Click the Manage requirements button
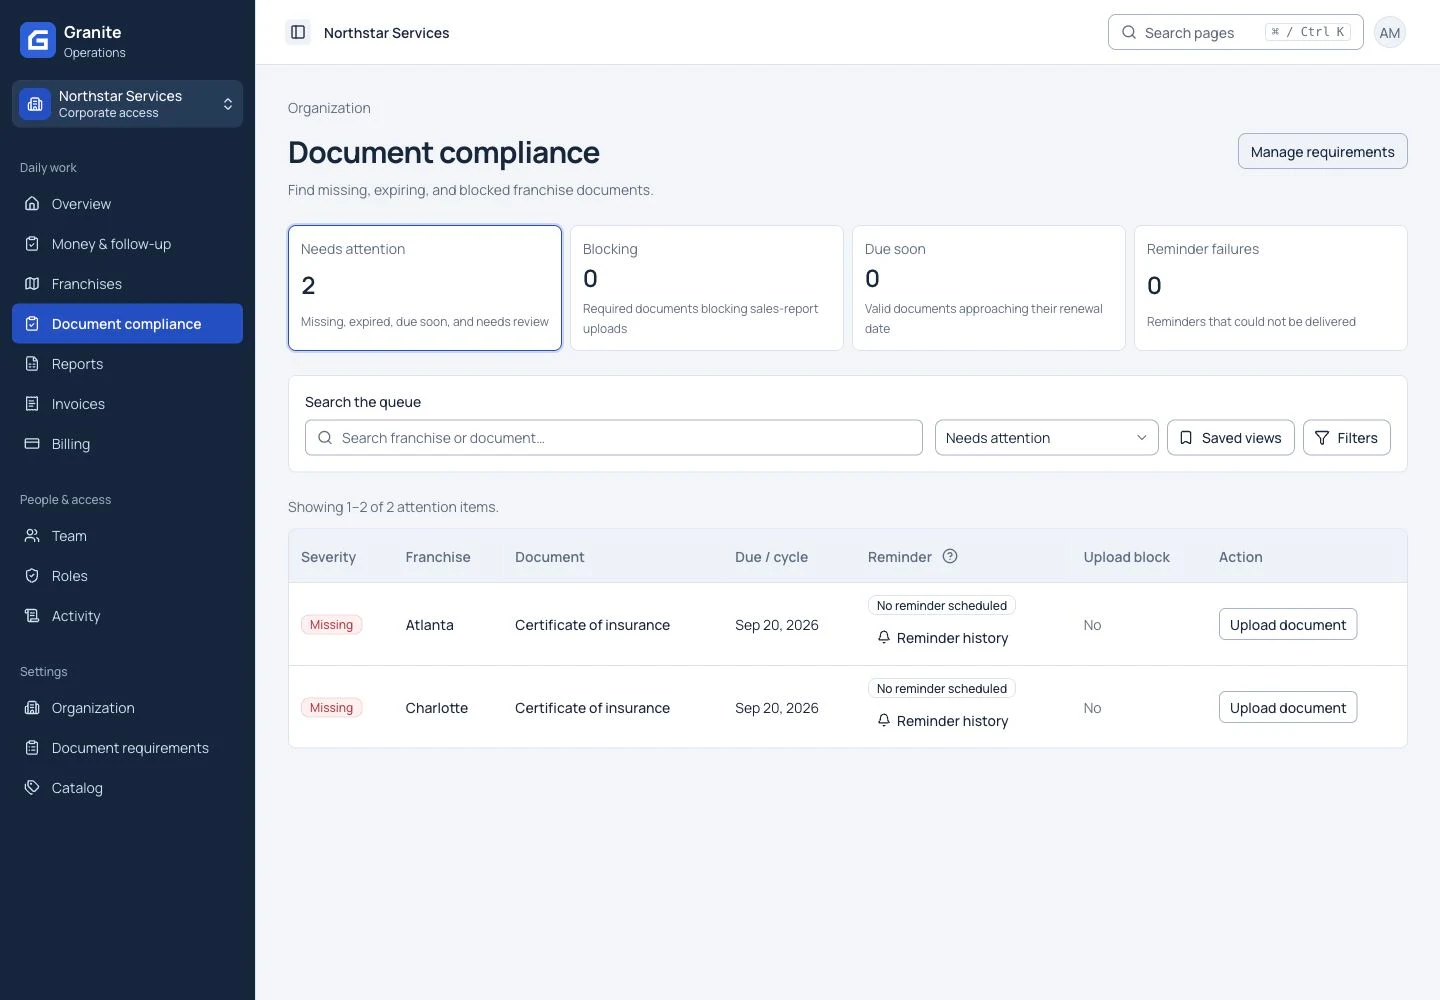This screenshot has height=1000, width=1440. point(1323,152)
